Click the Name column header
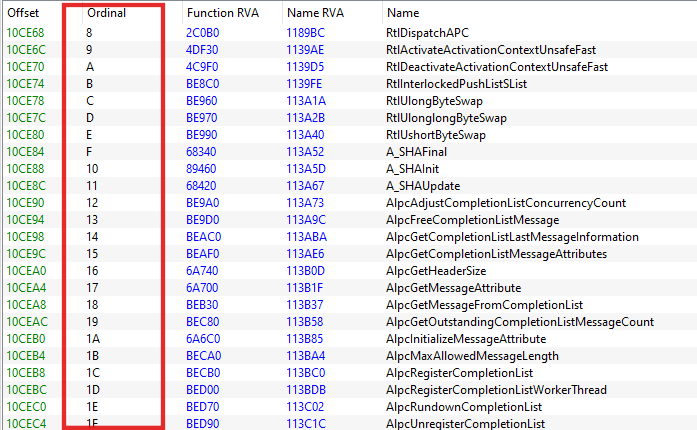This screenshot has width=697, height=430. coord(403,13)
